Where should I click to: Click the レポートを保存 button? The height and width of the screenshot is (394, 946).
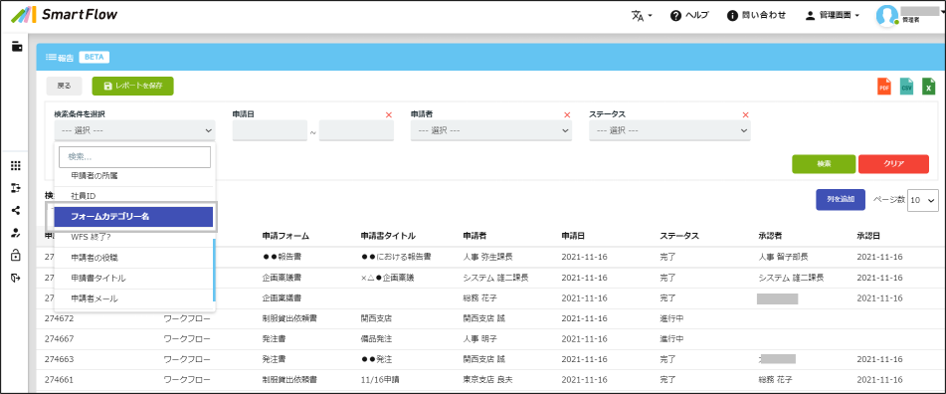(133, 86)
